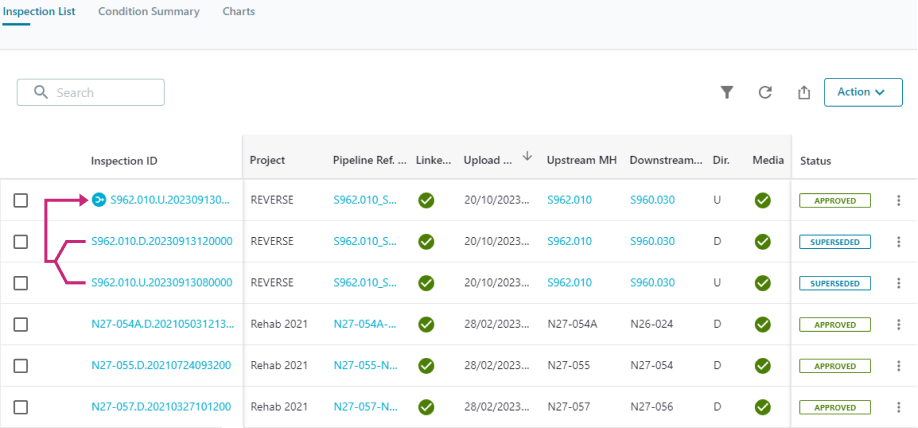Open three-dot menu for S962.010.D row
The image size is (918, 428).
point(898,242)
